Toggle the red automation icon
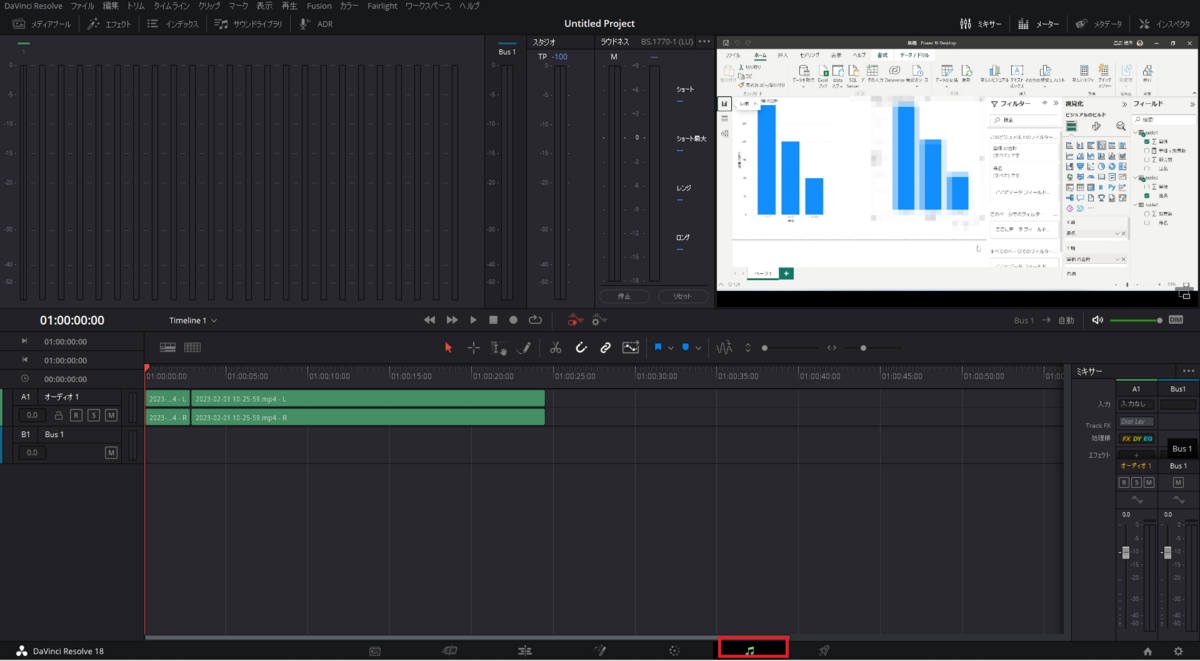The width and height of the screenshot is (1200, 661). click(x=574, y=320)
